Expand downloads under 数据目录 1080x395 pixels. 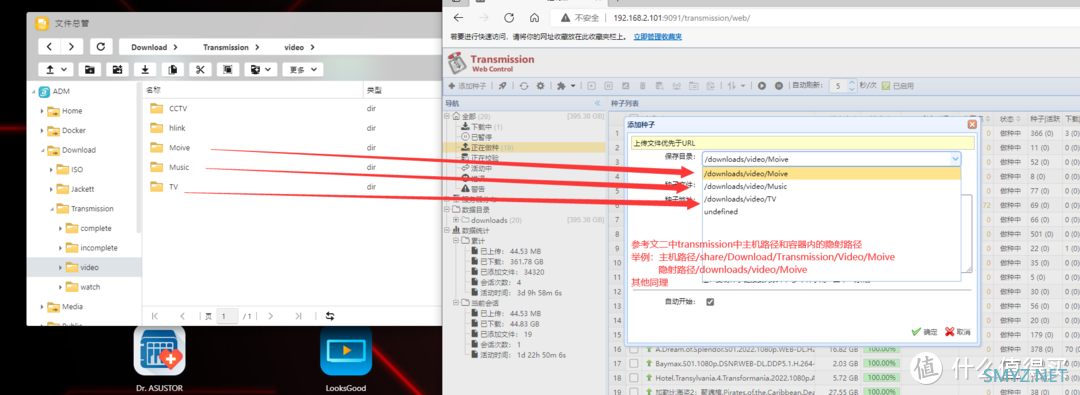(x=456, y=220)
